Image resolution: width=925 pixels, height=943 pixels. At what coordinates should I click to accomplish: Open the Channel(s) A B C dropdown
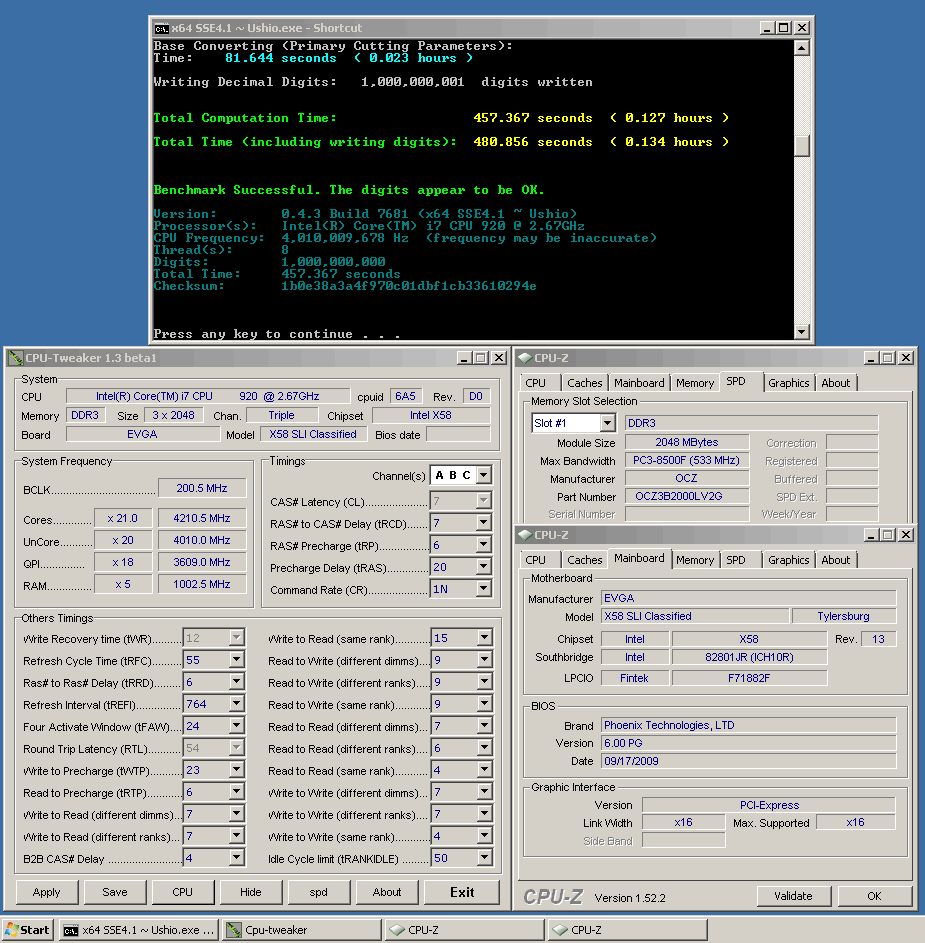point(484,476)
